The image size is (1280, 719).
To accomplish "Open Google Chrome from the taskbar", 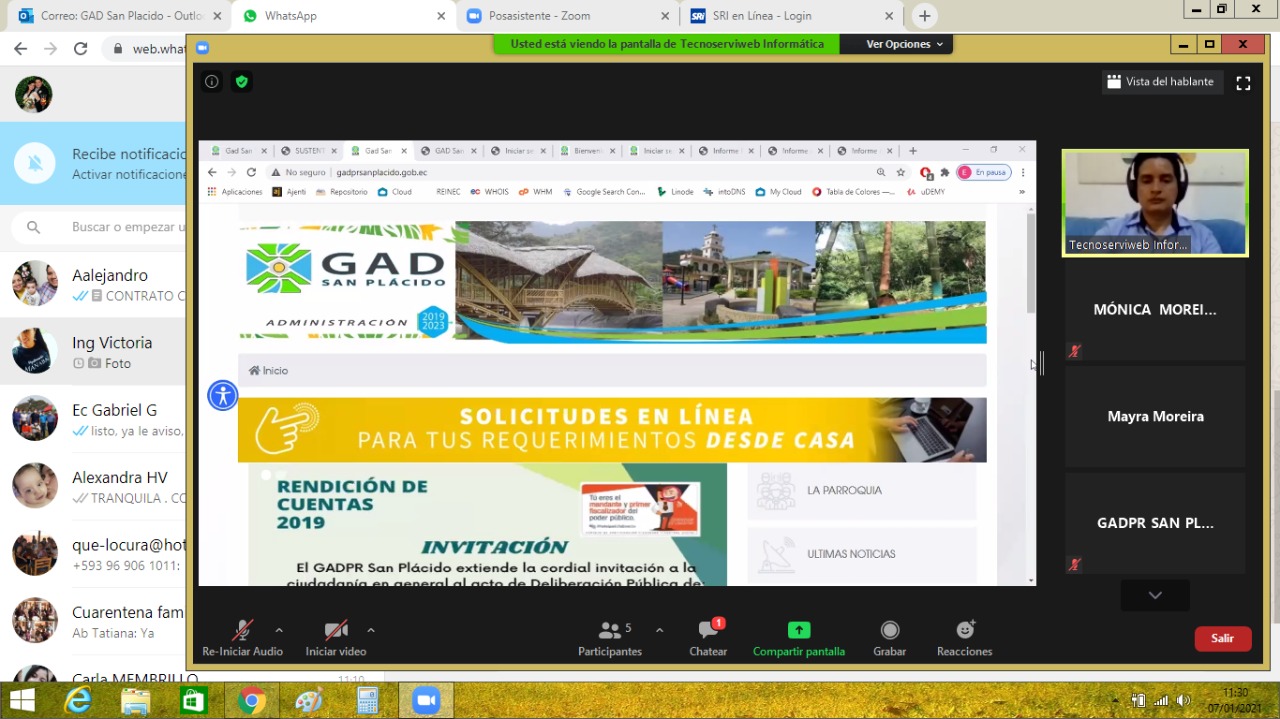I will 251,701.
